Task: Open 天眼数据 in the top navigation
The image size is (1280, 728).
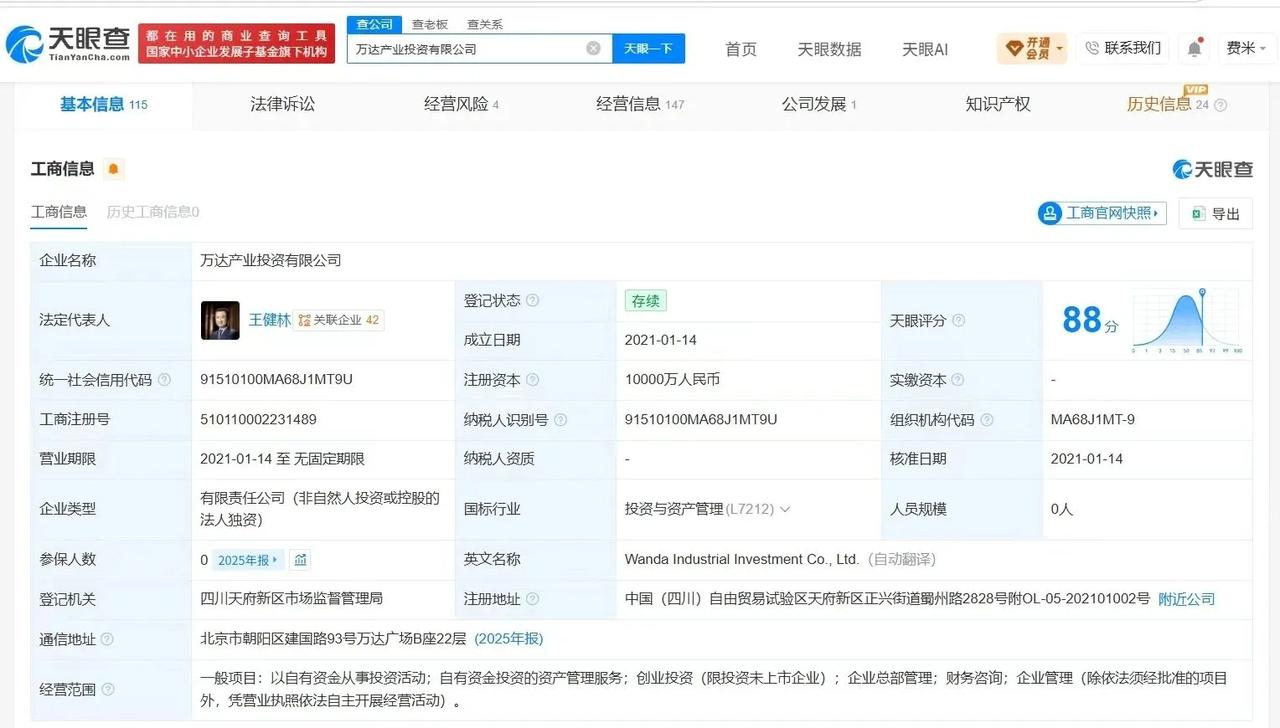Action: pyautogui.click(x=829, y=49)
